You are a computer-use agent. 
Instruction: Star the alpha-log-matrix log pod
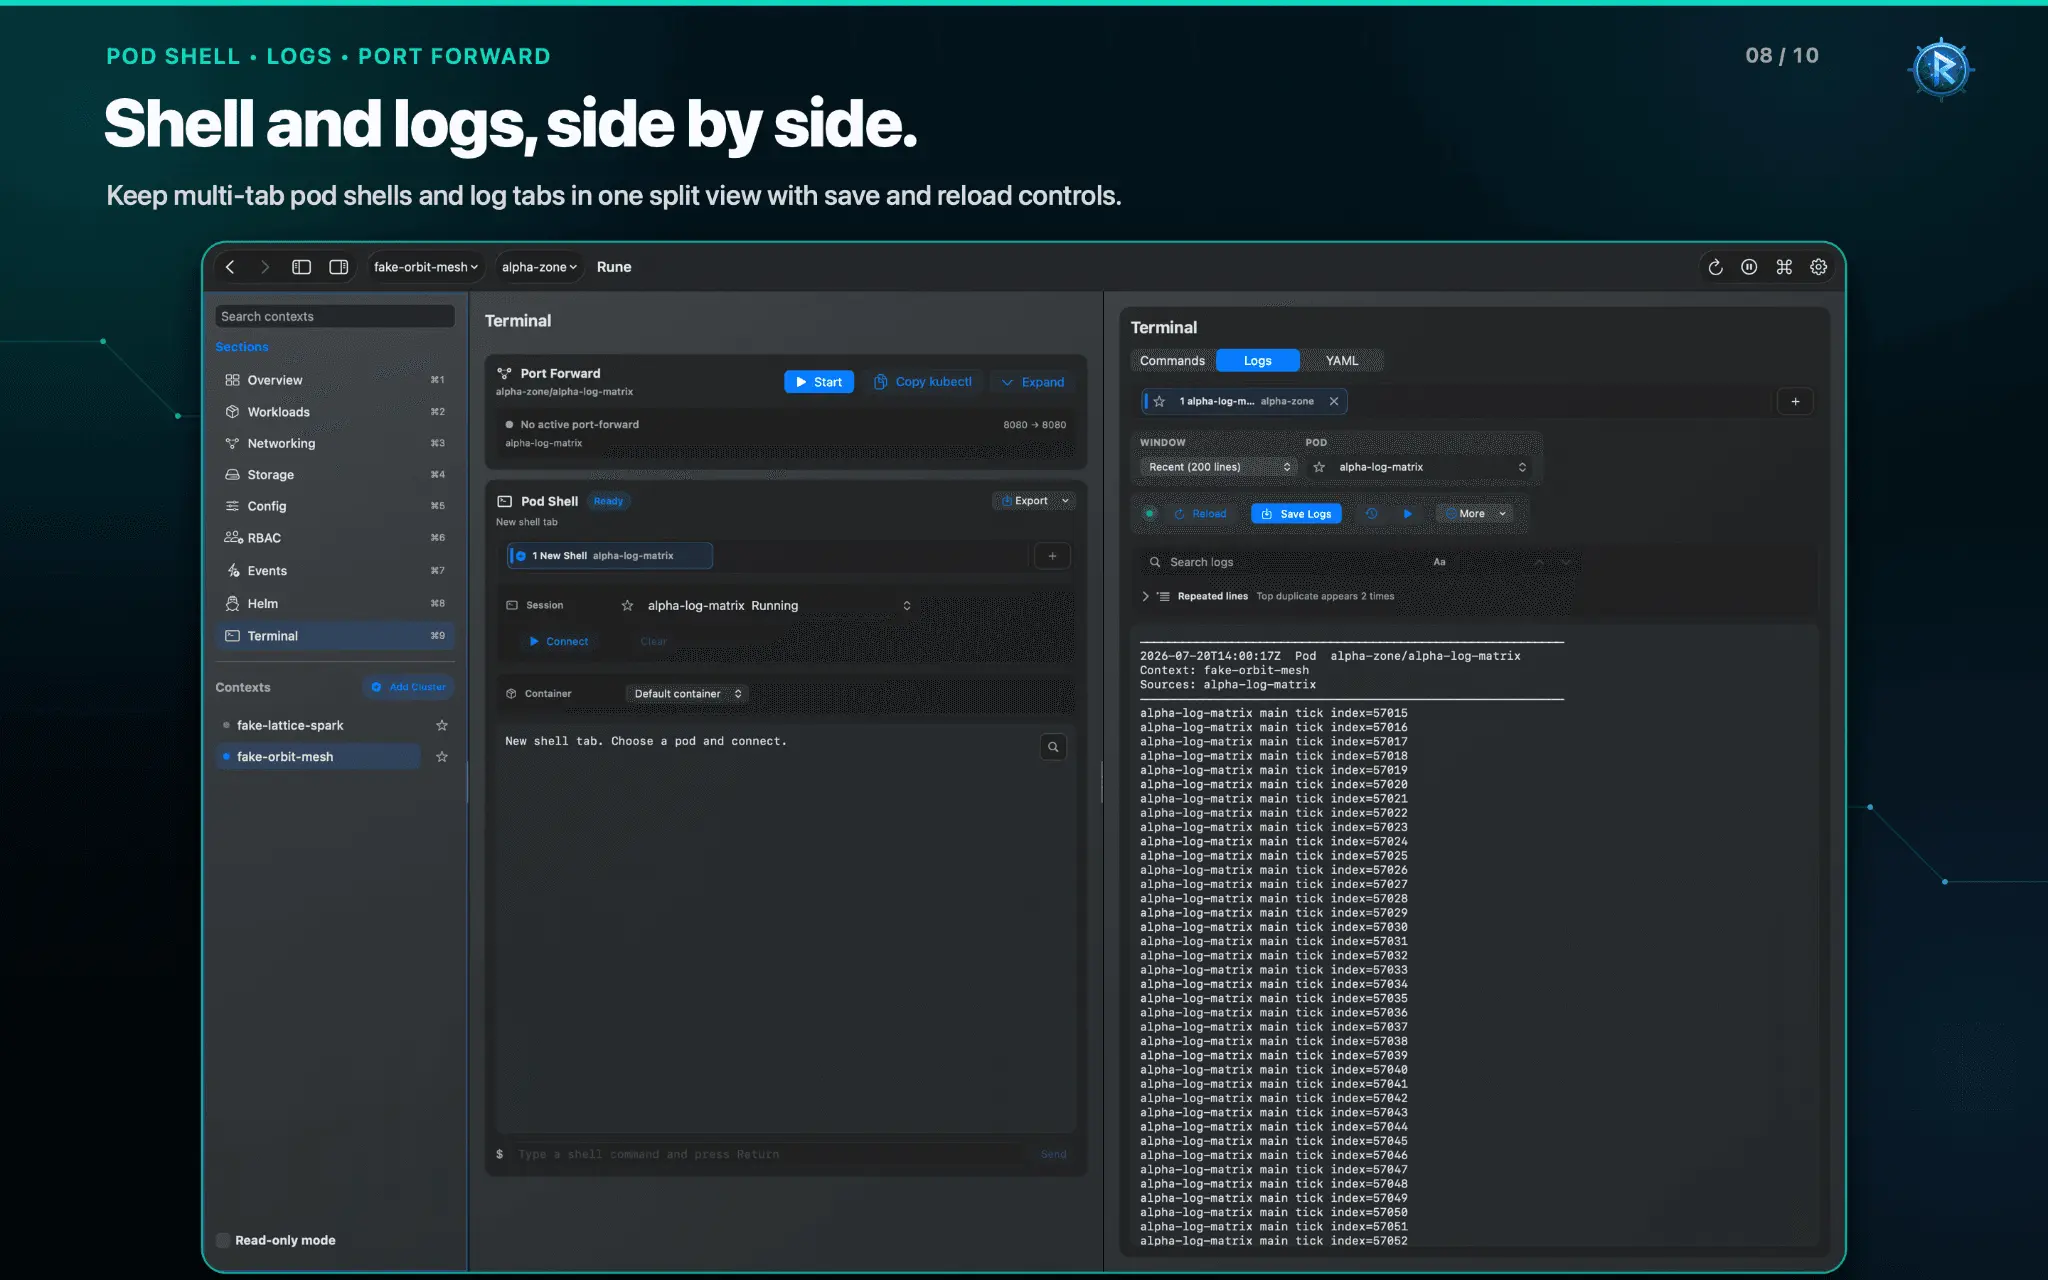(1319, 467)
